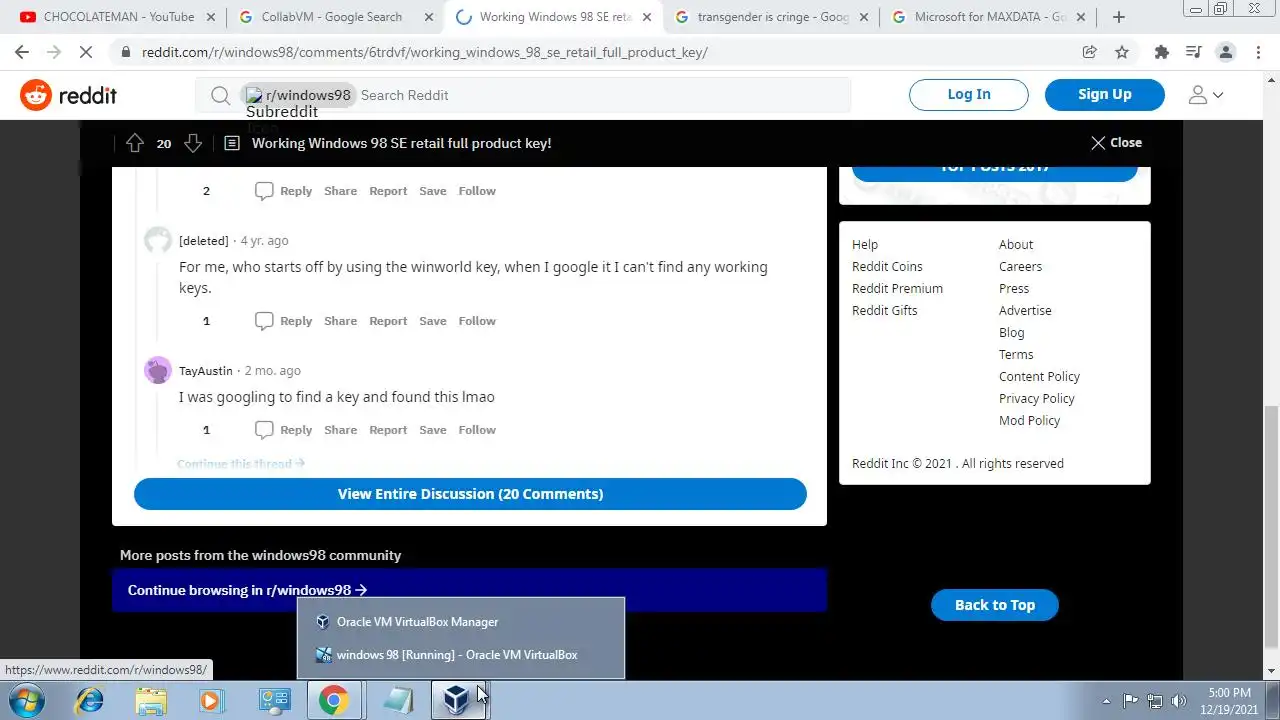Click Report on TayAustin's comment
The height and width of the screenshot is (720, 1280).
tap(388, 430)
